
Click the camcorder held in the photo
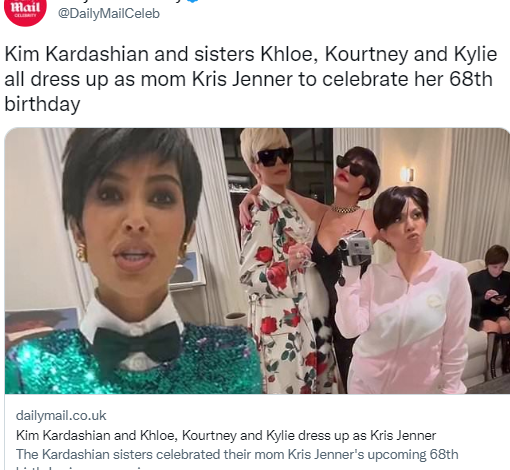[x=355, y=247]
